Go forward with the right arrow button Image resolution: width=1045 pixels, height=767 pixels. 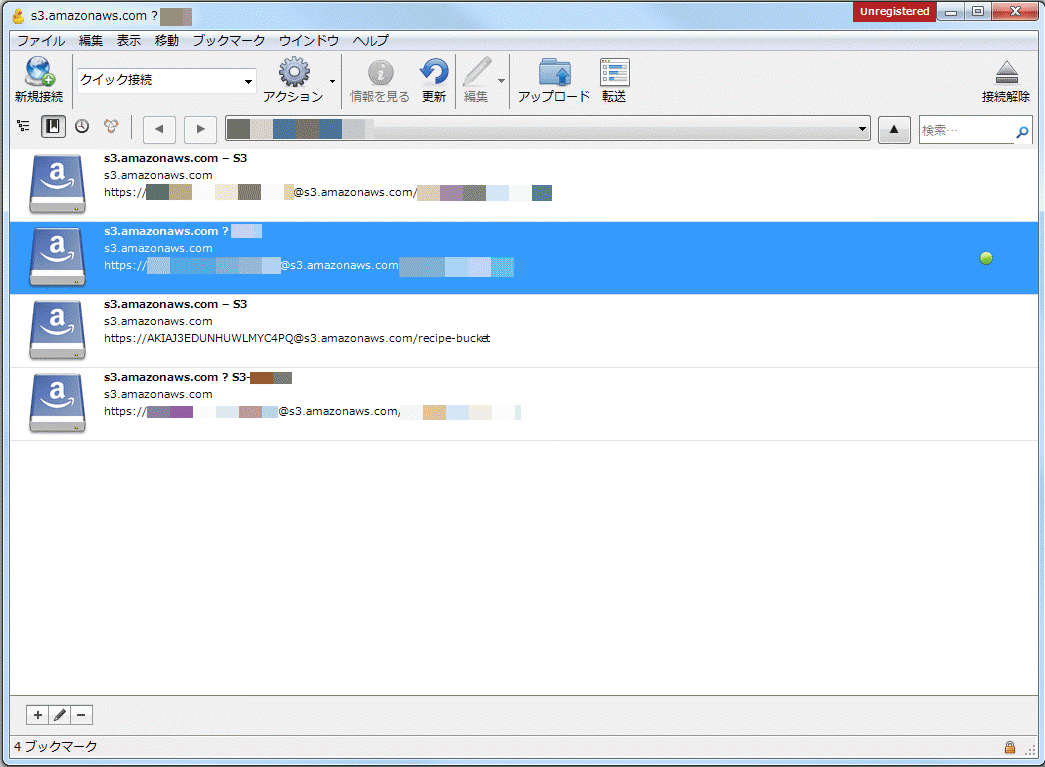(x=201, y=129)
